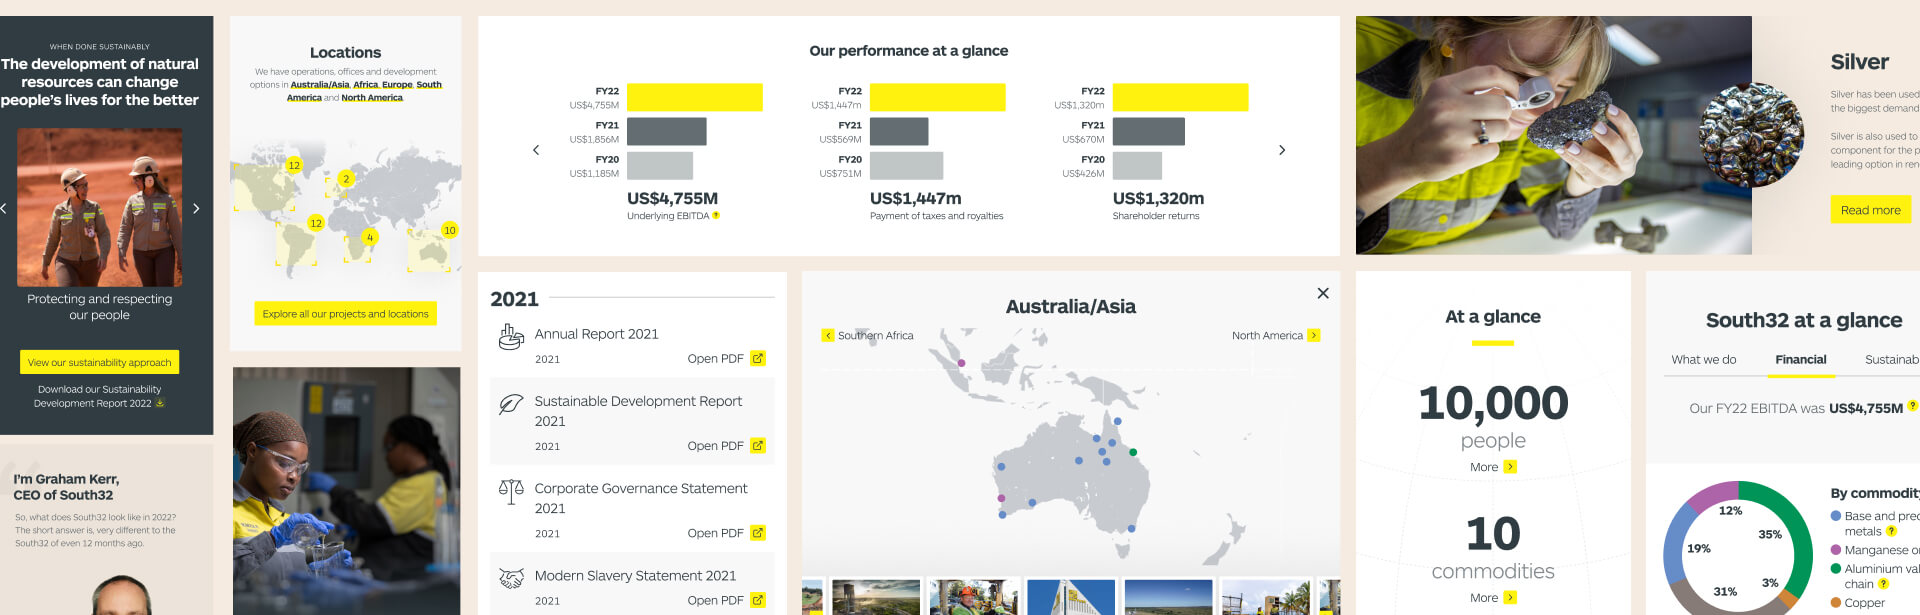Click the South America marker showing 12

(315, 223)
